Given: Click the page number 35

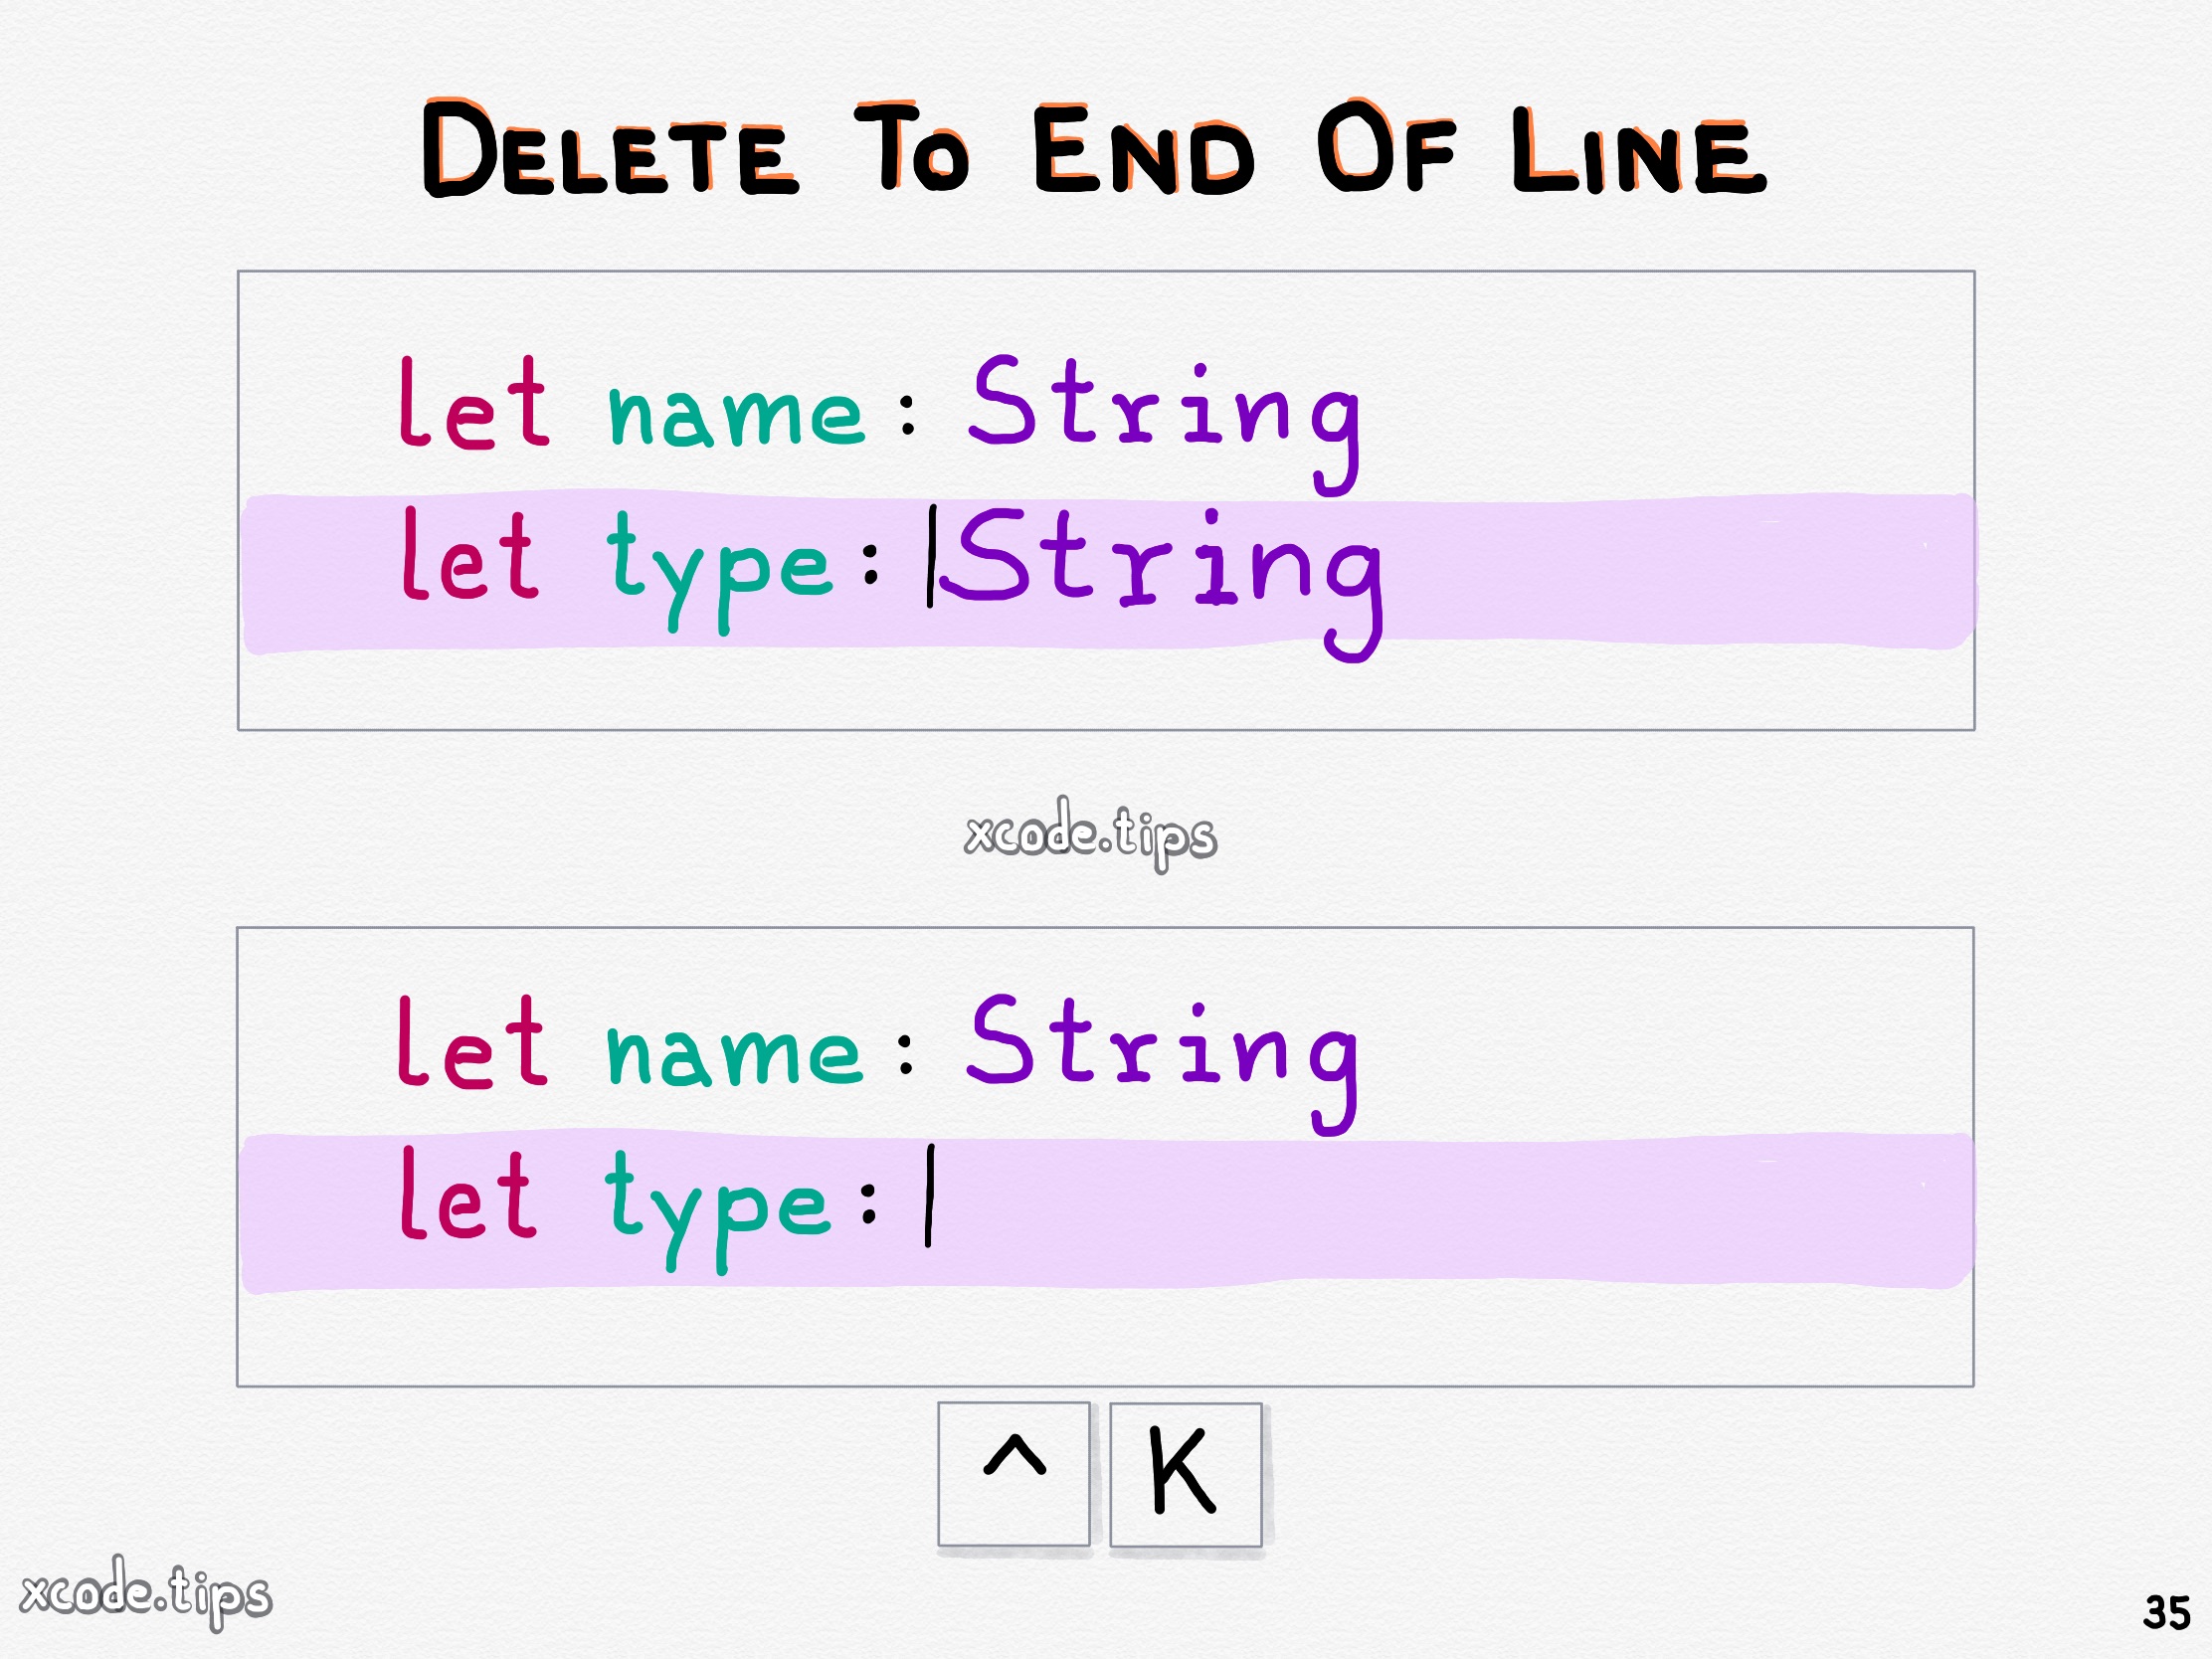Looking at the screenshot, I should coord(2166,1613).
